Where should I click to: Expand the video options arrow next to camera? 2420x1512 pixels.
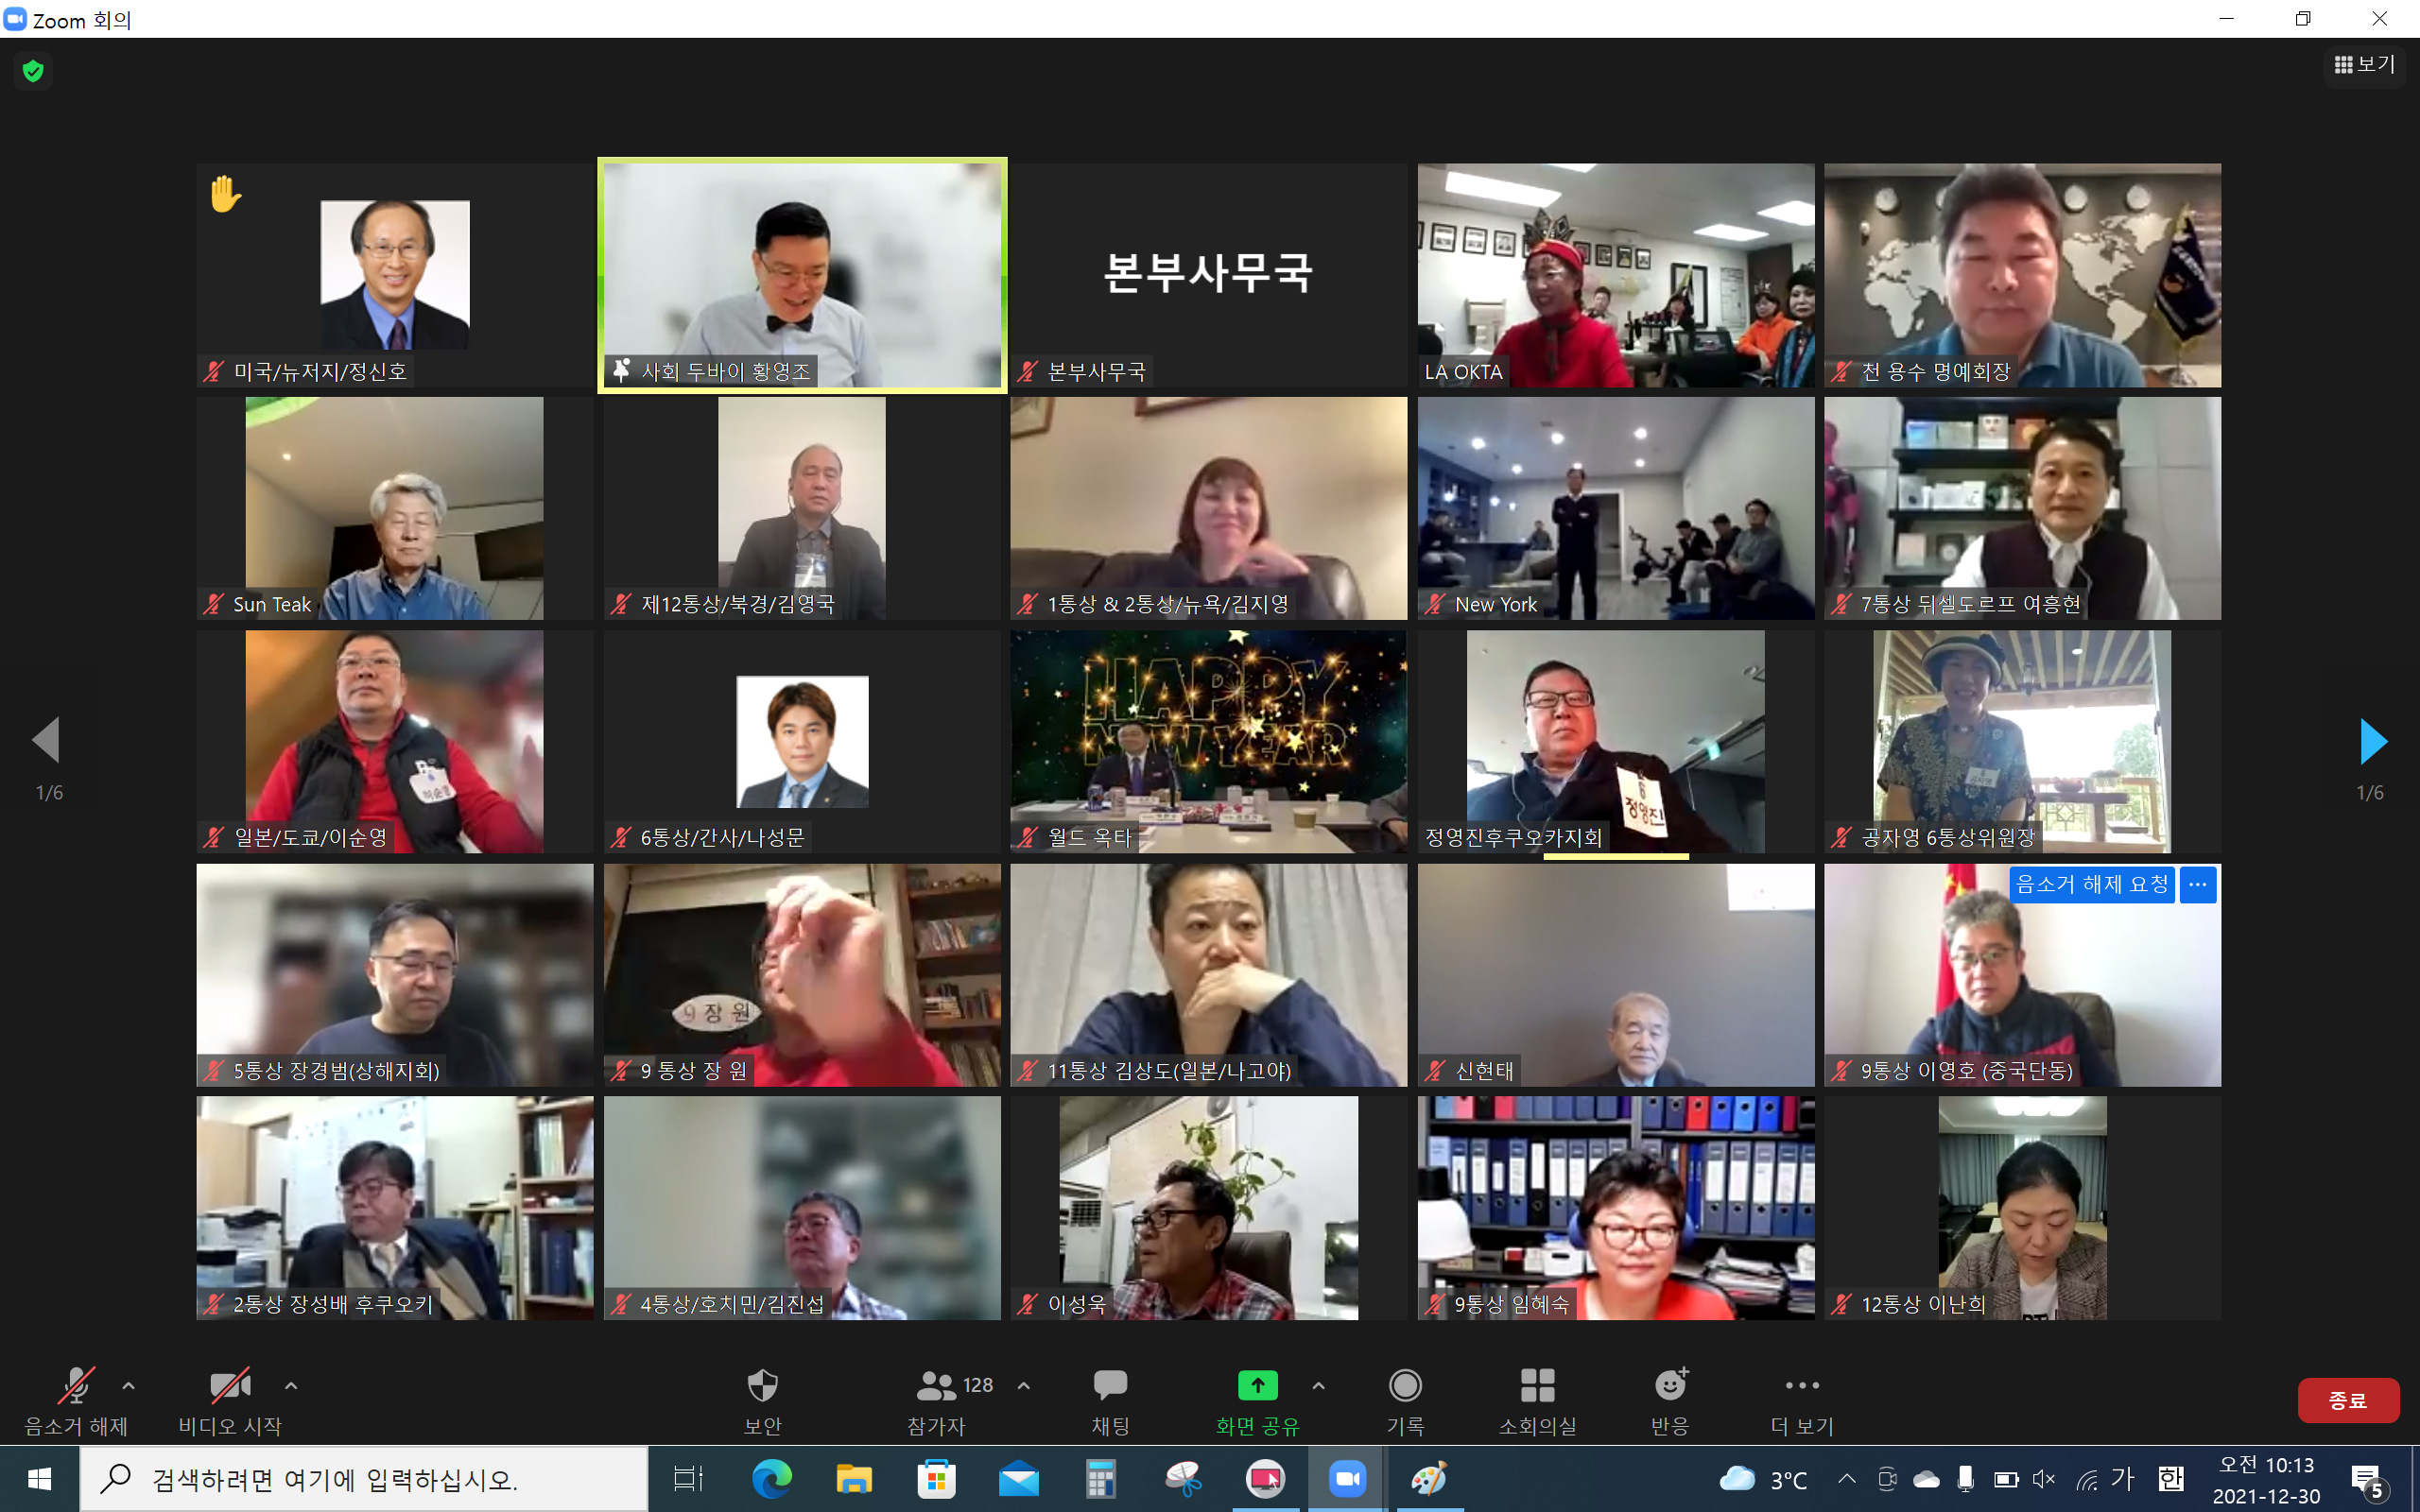pos(291,1386)
